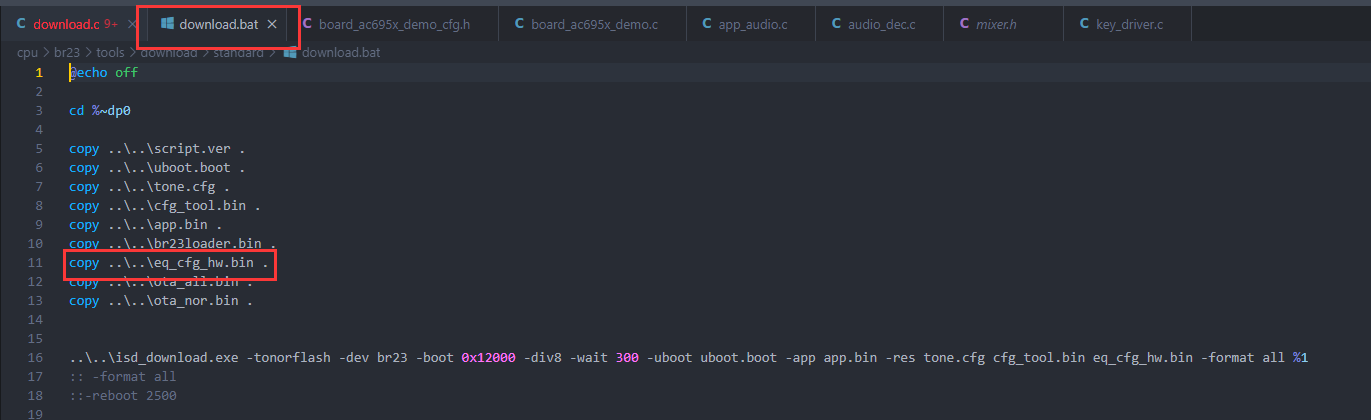
Task: Click the C icon on board_ac695x_demo_cfg.h tab
Action: (307, 23)
